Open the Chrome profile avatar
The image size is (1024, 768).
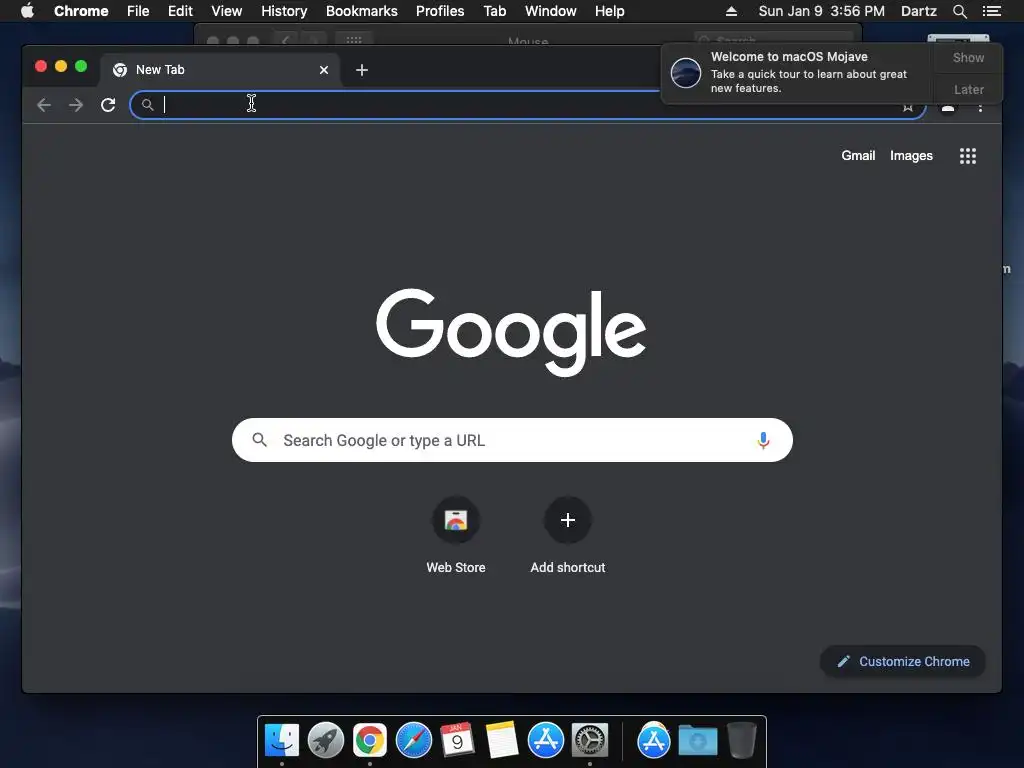coord(948,108)
